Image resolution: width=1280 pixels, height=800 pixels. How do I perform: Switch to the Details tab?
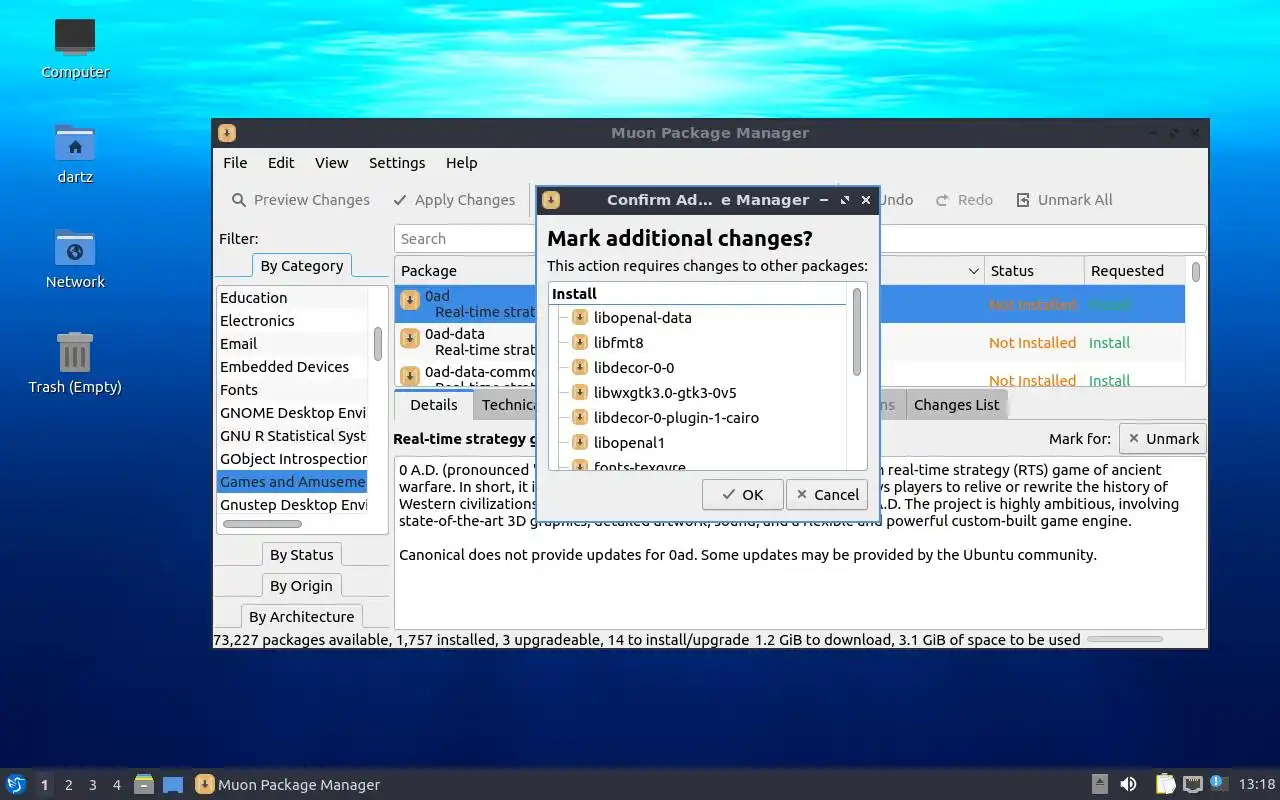pos(433,405)
